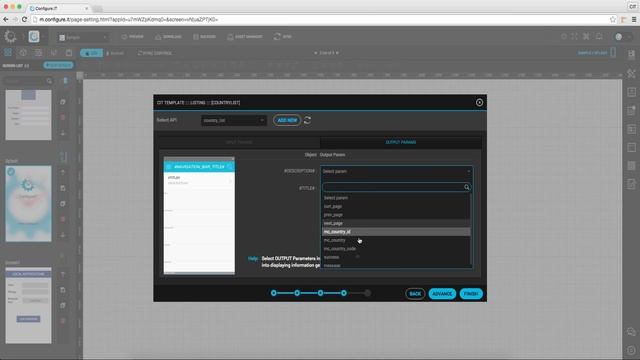The height and width of the screenshot is (360, 640).
Task: Click the Configure.IT gear logo
Action: (10, 37)
